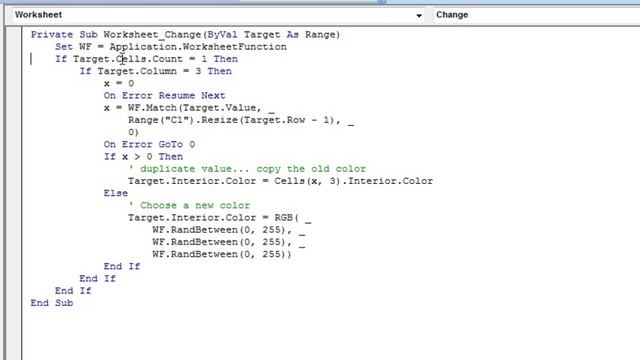The image size is (640, 360).
Task: Click the 'If x > 0 Then' line
Action: click(143, 157)
